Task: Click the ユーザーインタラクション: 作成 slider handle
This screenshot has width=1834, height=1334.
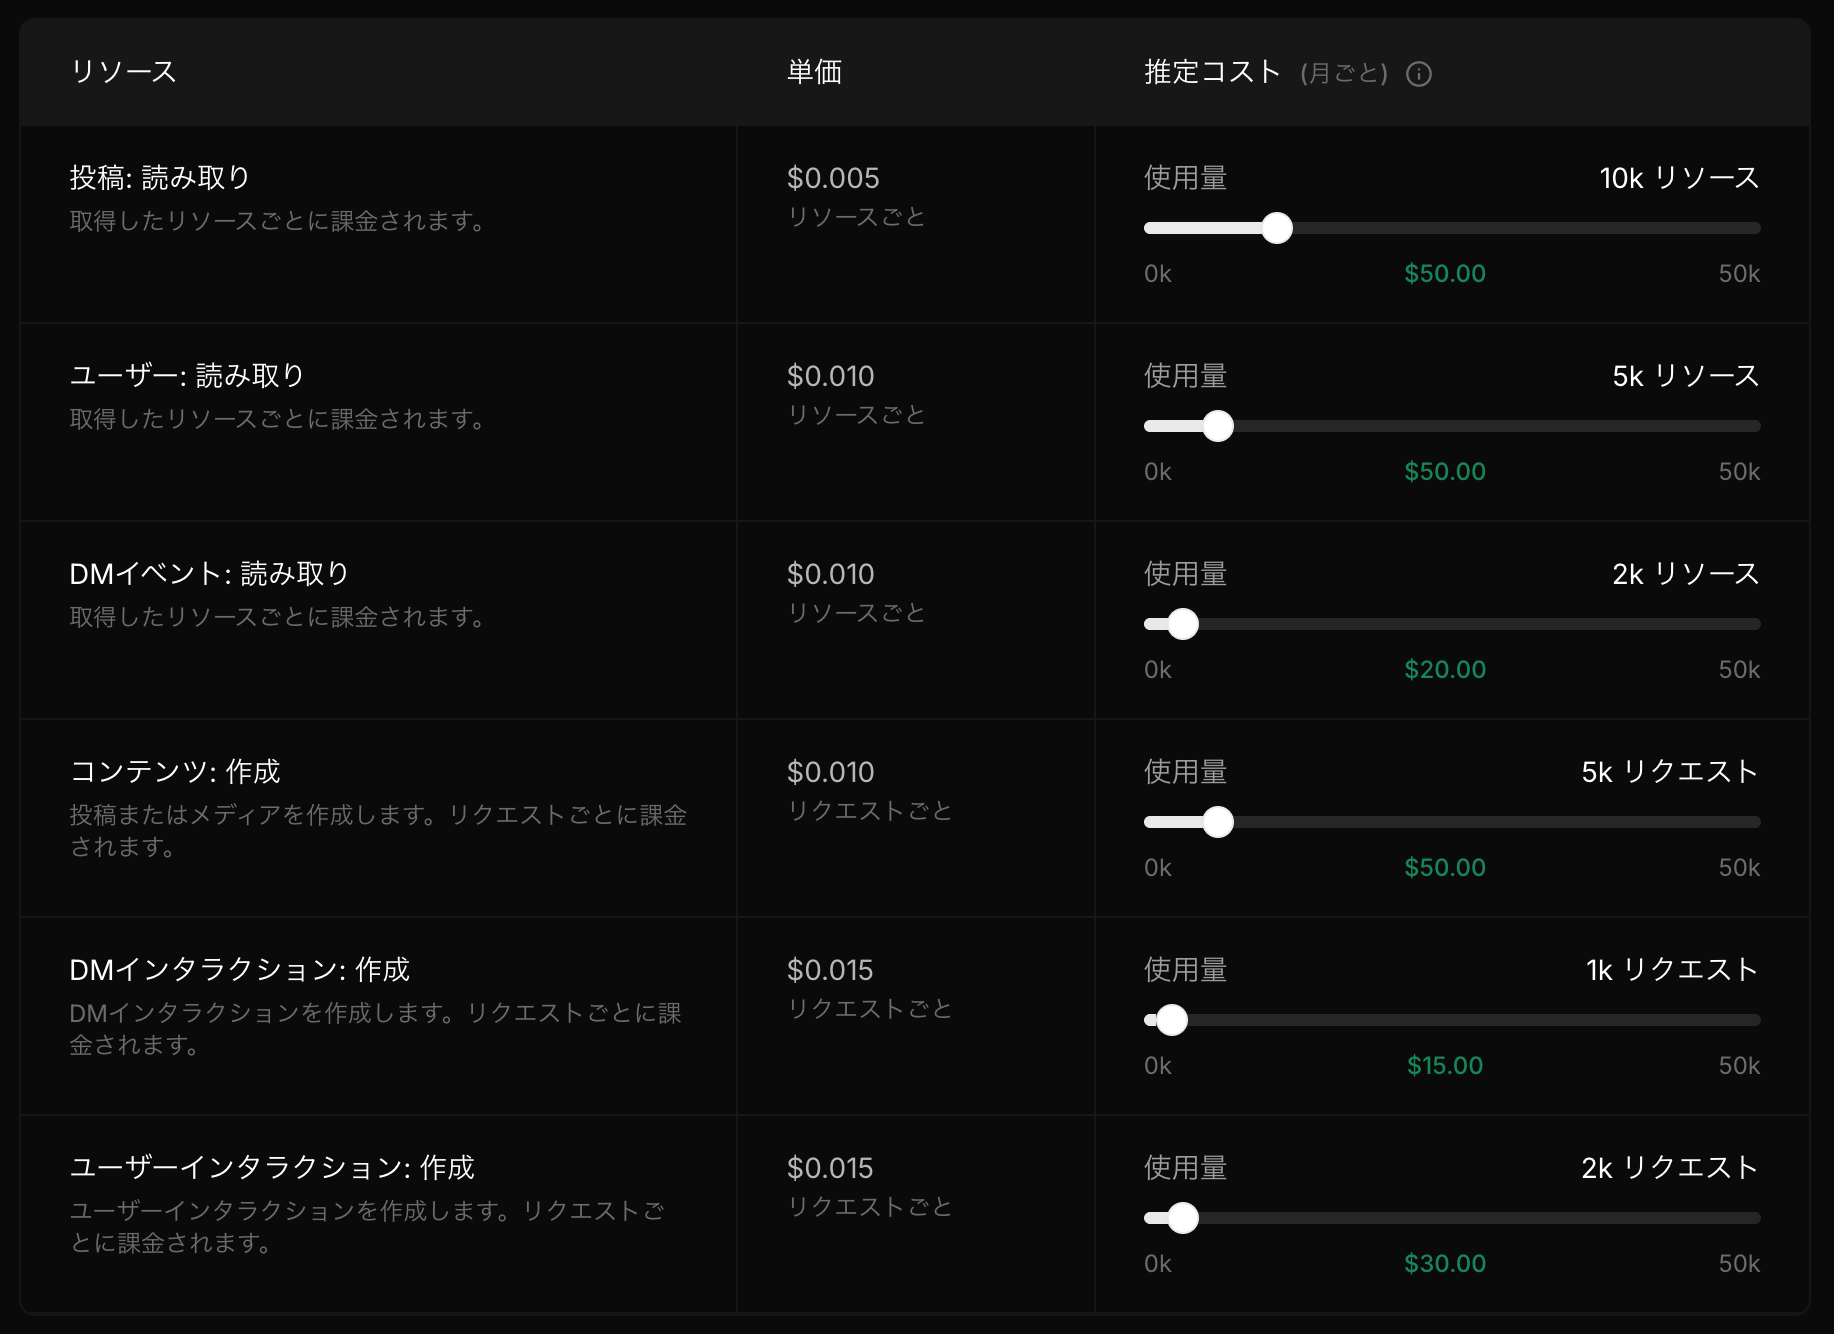Action: (x=1184, y=1219)
